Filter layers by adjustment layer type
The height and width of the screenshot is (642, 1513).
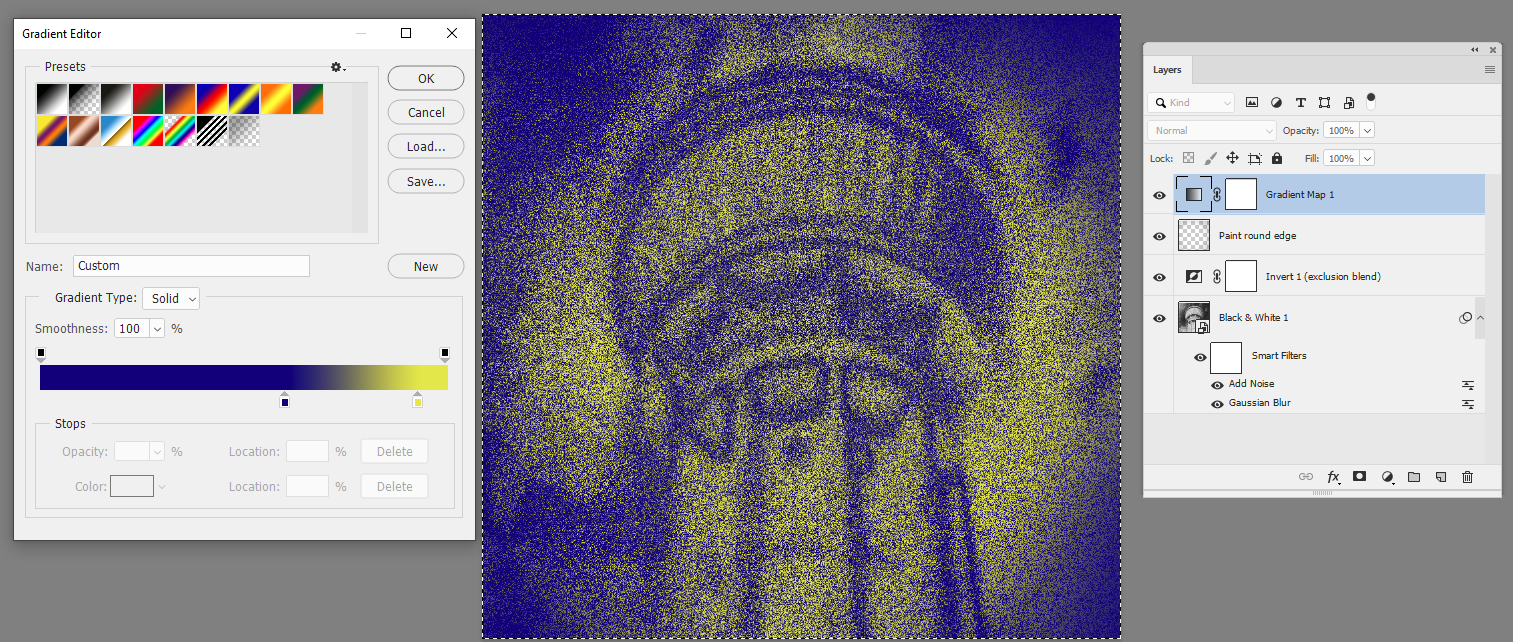tap(1276, 101)
